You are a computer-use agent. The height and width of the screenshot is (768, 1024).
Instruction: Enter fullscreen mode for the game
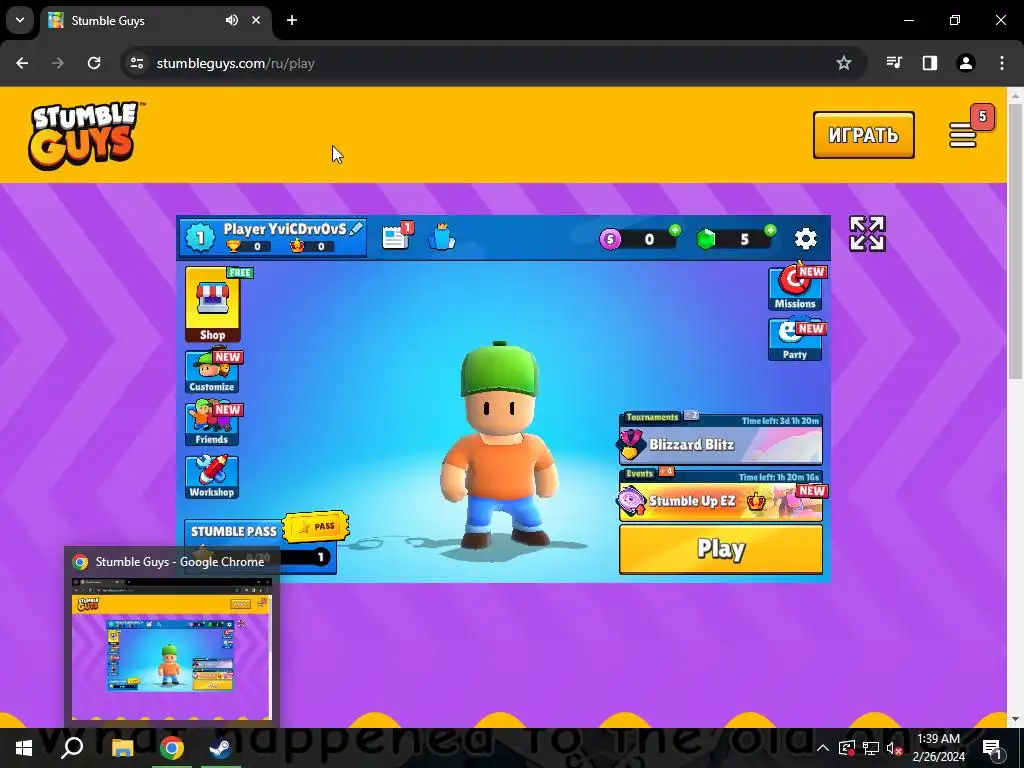point(867,234)
